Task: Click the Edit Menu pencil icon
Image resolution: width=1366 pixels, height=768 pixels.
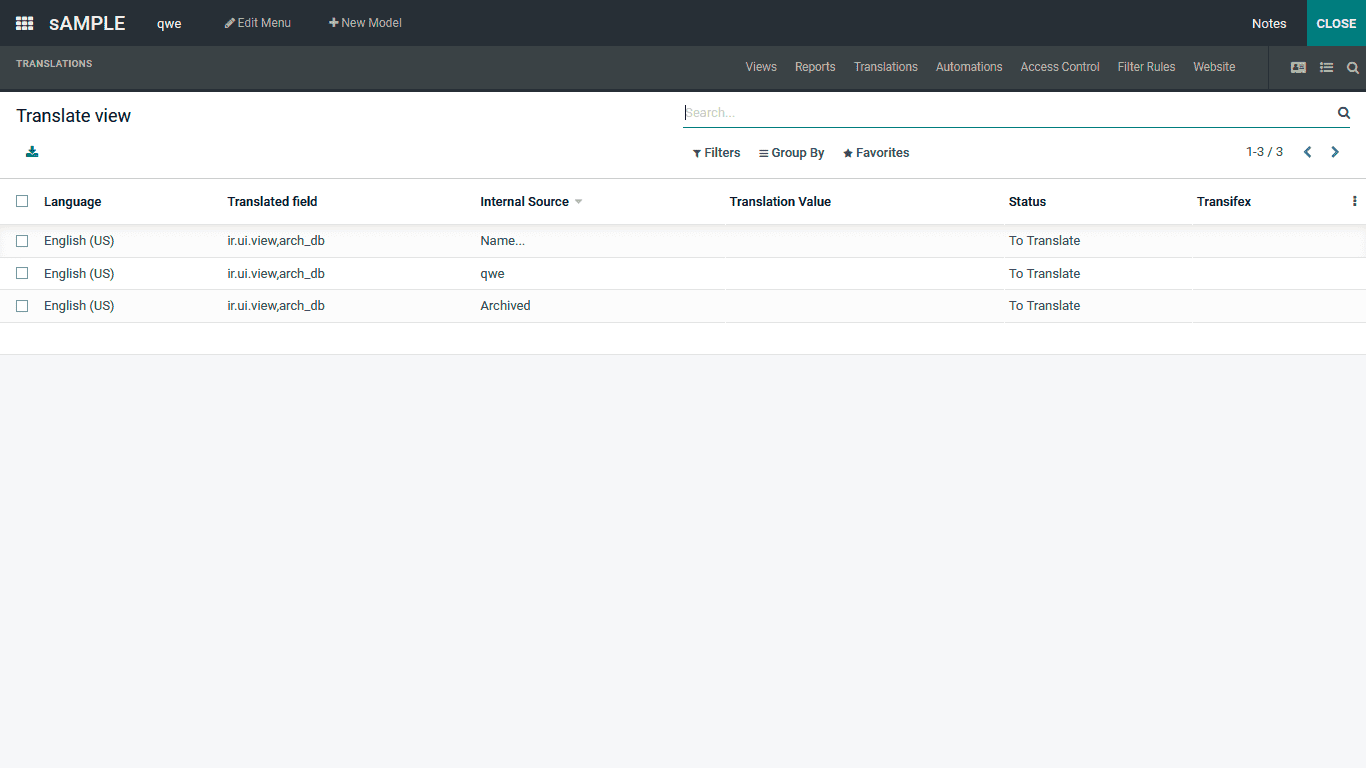Action: tap(229, 22)
